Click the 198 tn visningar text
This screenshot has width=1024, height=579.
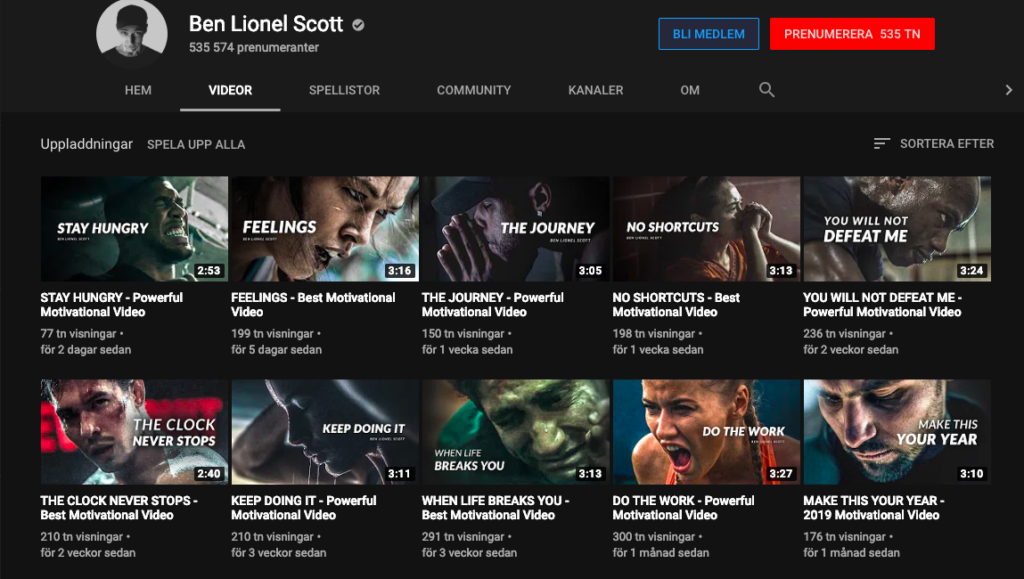[654, 334]
